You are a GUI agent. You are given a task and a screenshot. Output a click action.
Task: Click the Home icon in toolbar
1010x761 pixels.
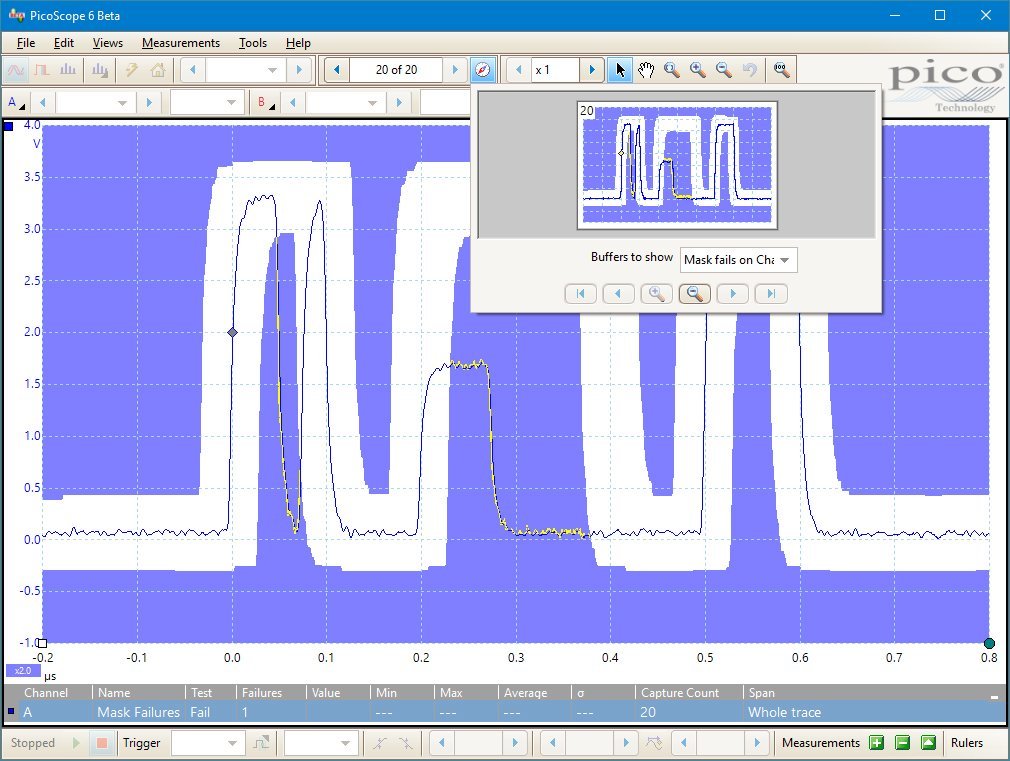(x=158, y=70)
